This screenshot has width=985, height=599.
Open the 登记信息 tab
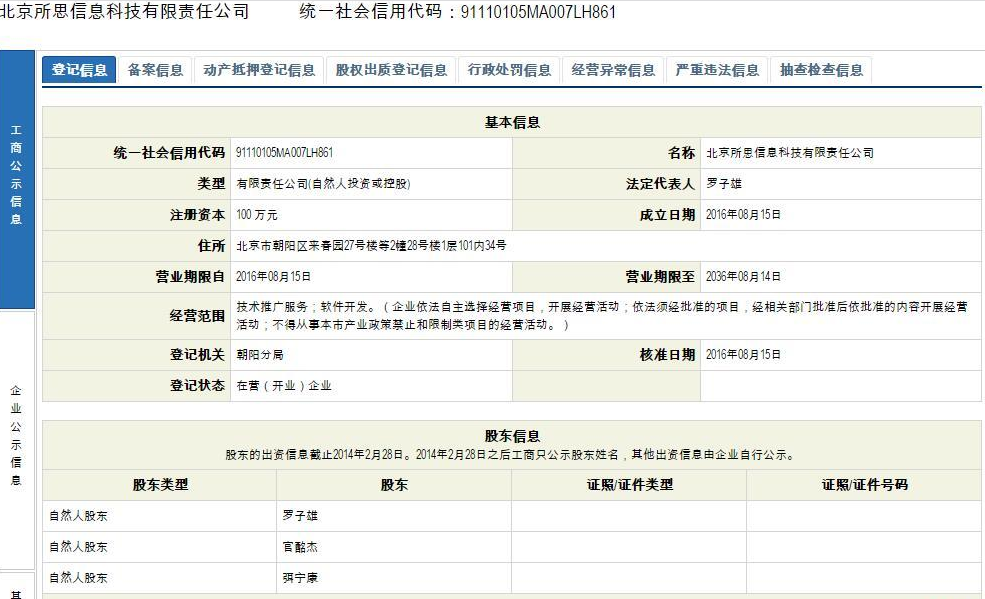click(x=79, y=70)
